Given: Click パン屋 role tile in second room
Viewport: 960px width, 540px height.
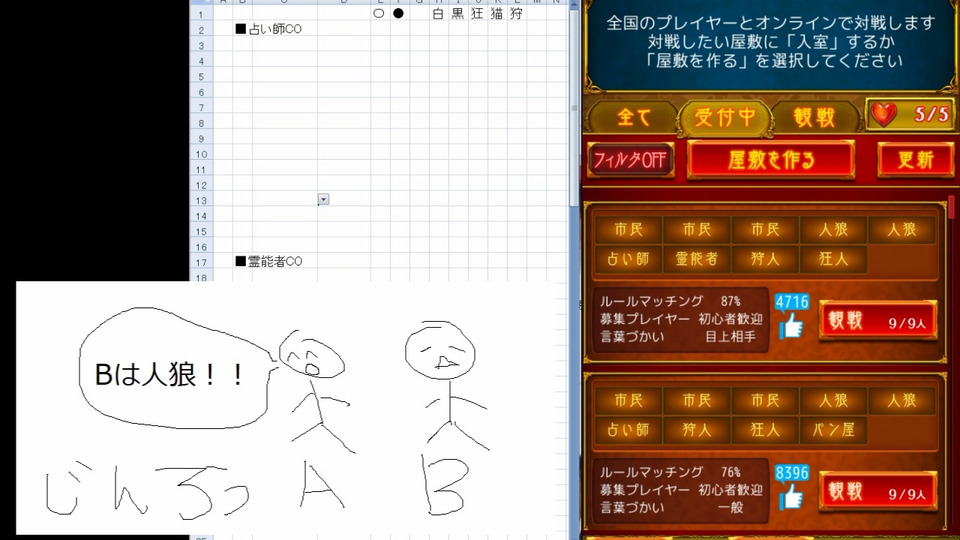Looking at the screenshot, I should (833, 429).
